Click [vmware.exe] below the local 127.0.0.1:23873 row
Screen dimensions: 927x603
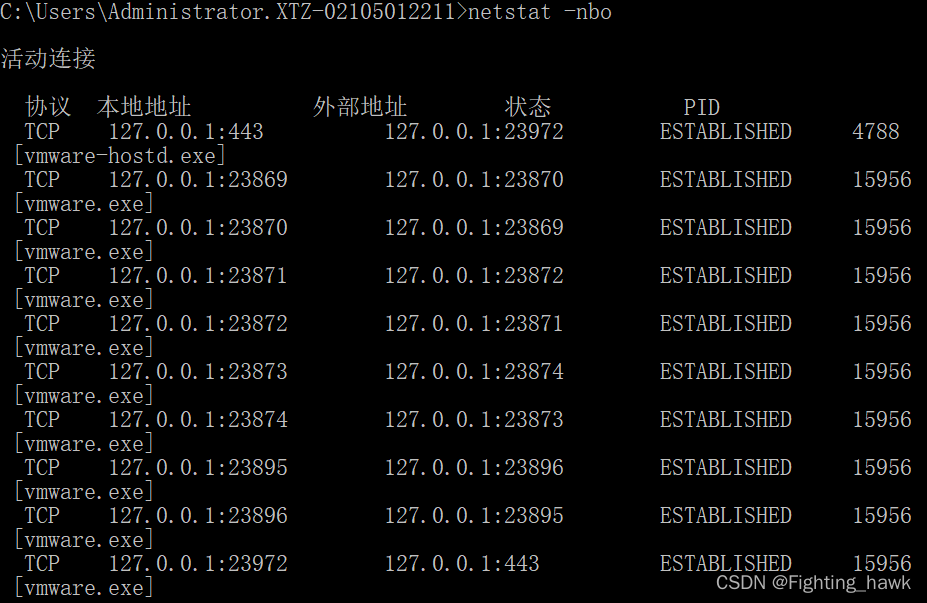(x=83, y=396)
